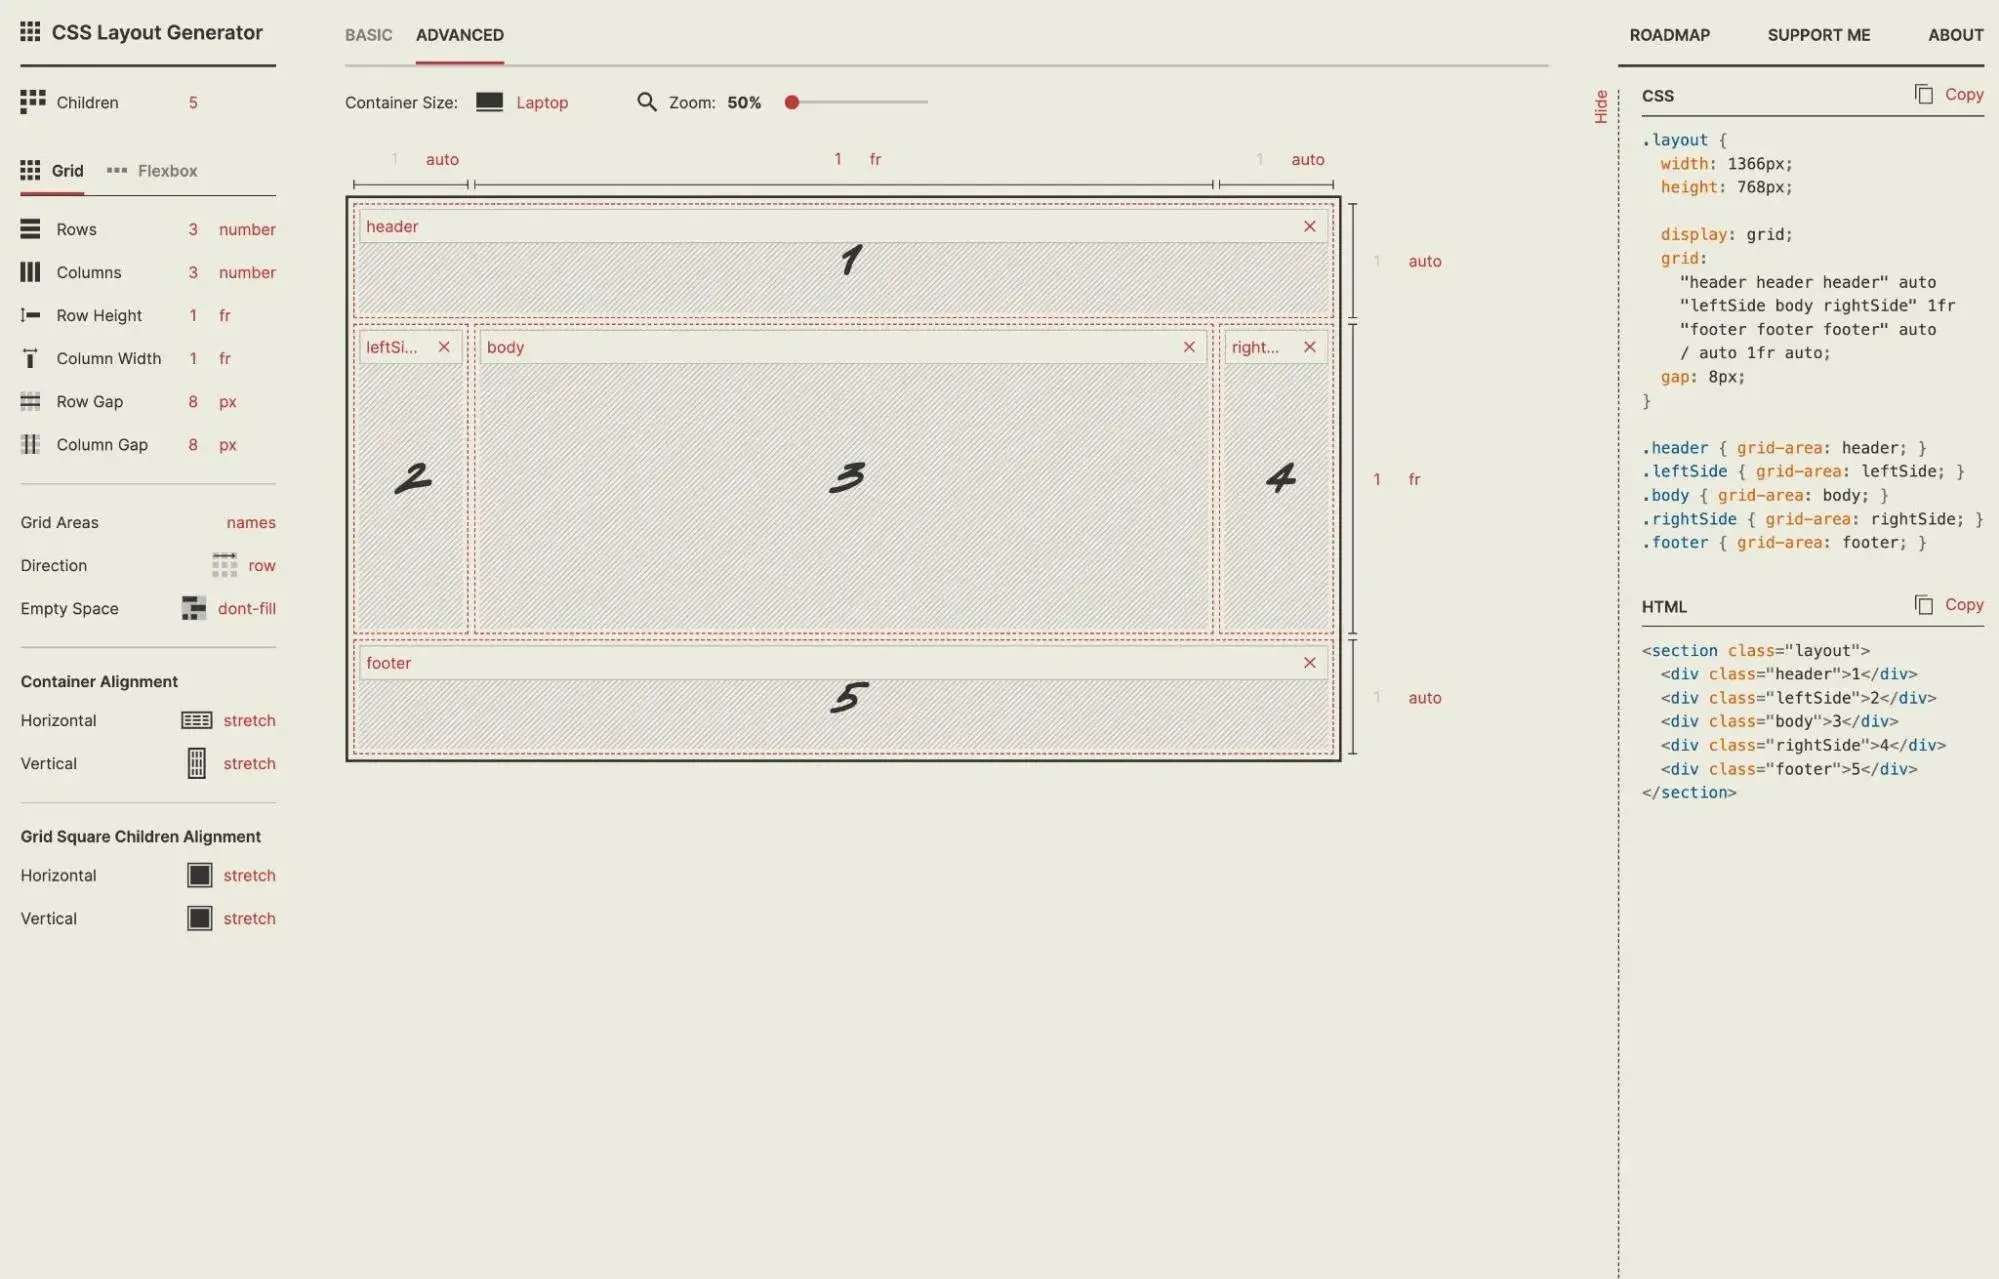Click the CSS Layout Generator grid logo
Viewport: 1999px width, 1279px height.
coord(30,32)
